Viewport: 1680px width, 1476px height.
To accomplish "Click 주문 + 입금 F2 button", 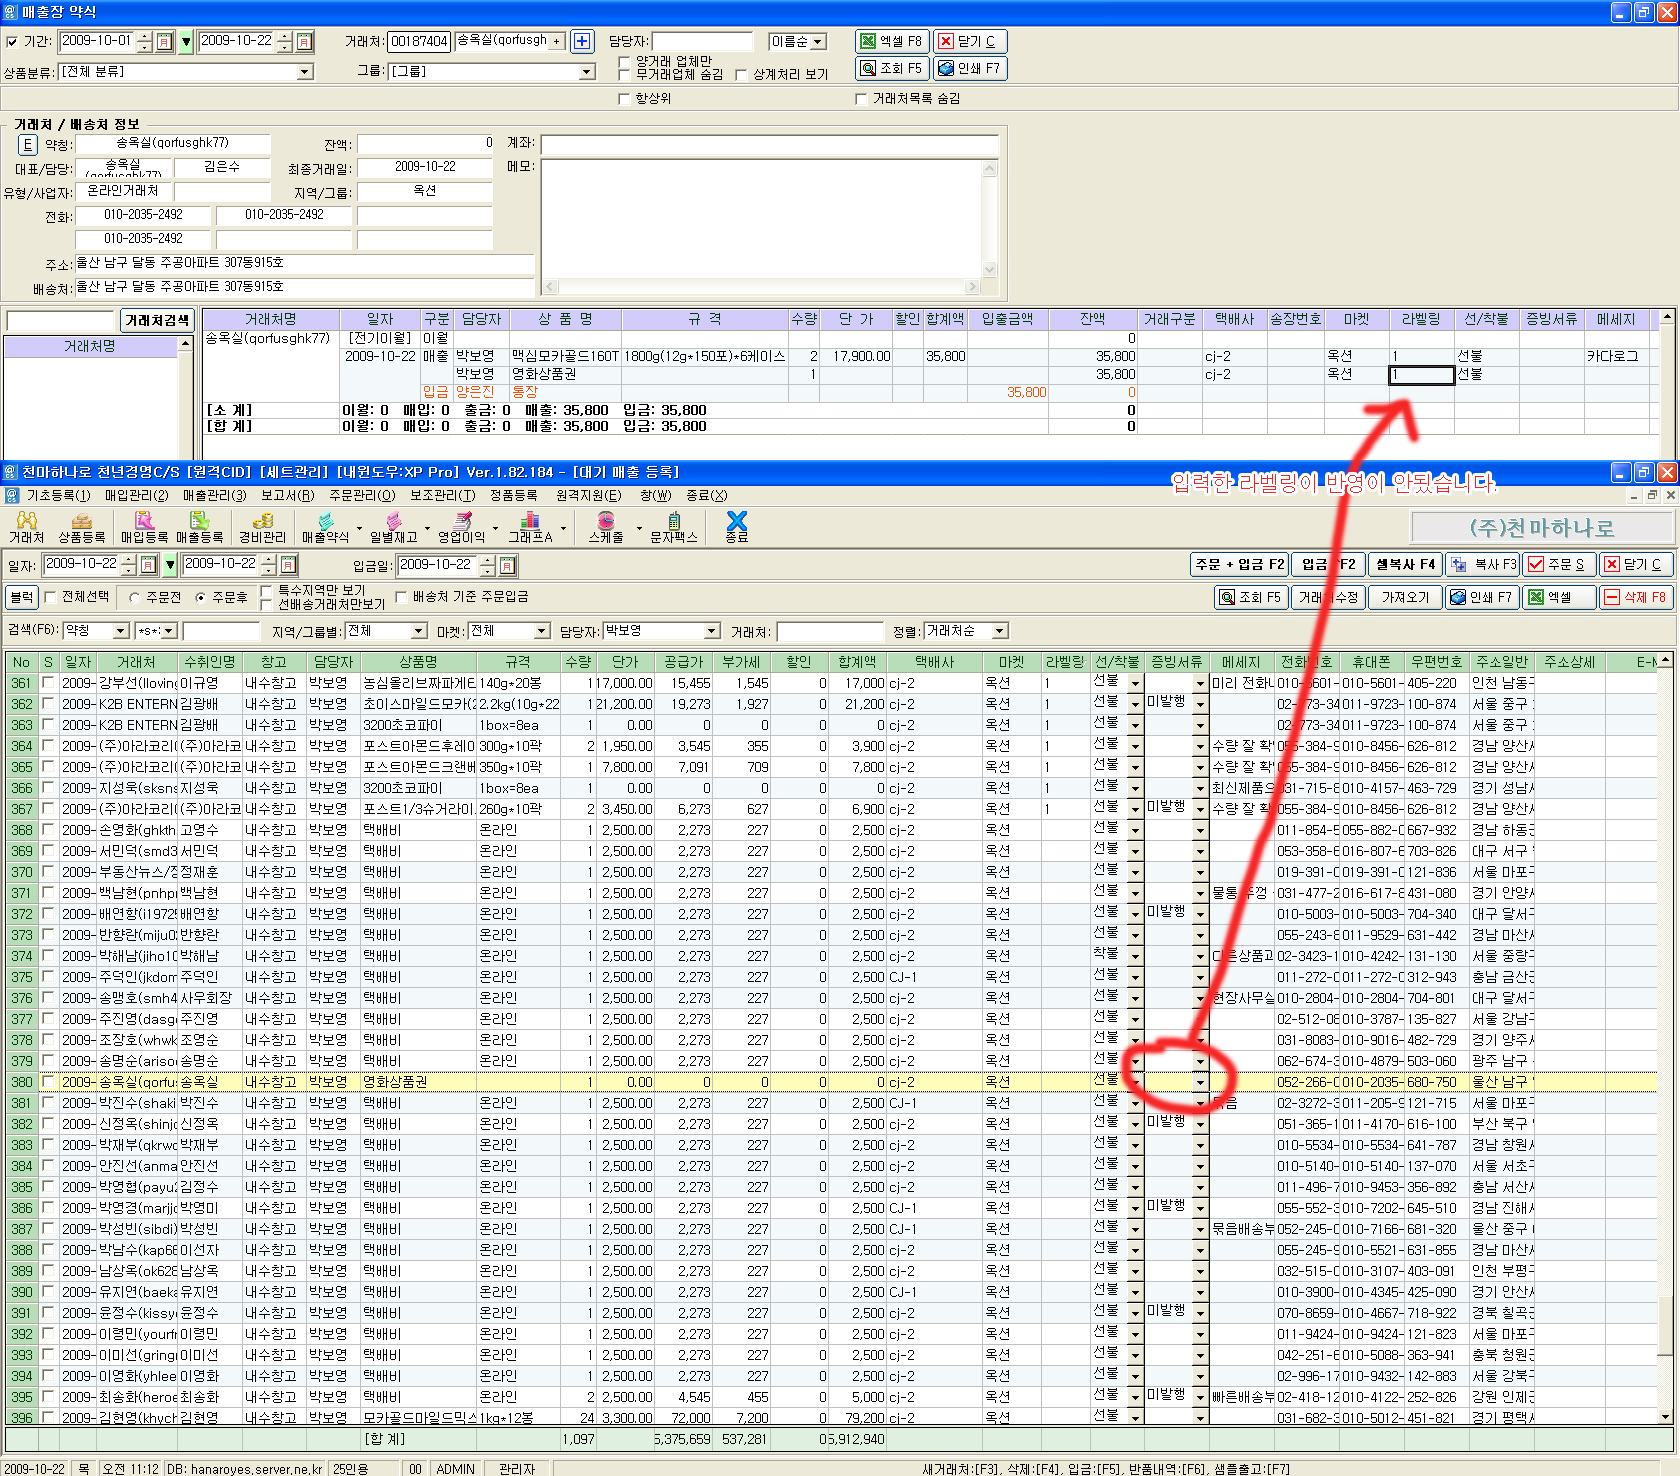I will pos(1239,564).
